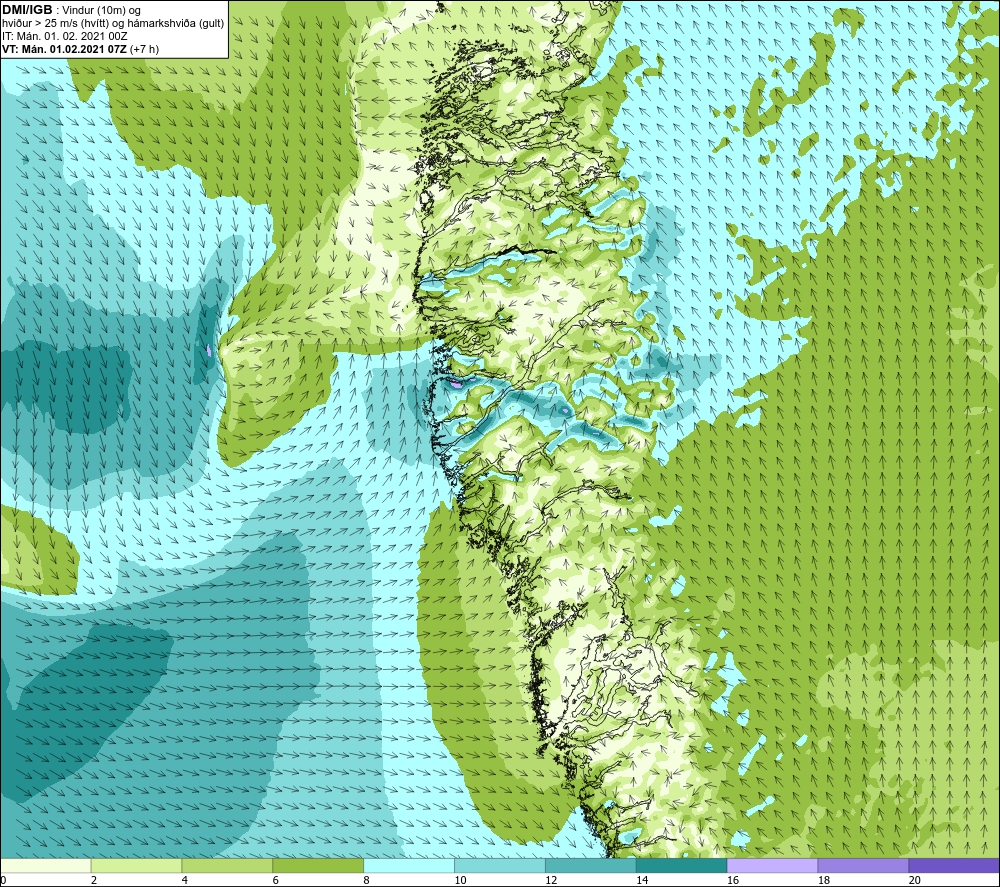
Task: Click the '(+7 h)' forecast offset text
Action: pyautogui.click(x=145, y=49)
